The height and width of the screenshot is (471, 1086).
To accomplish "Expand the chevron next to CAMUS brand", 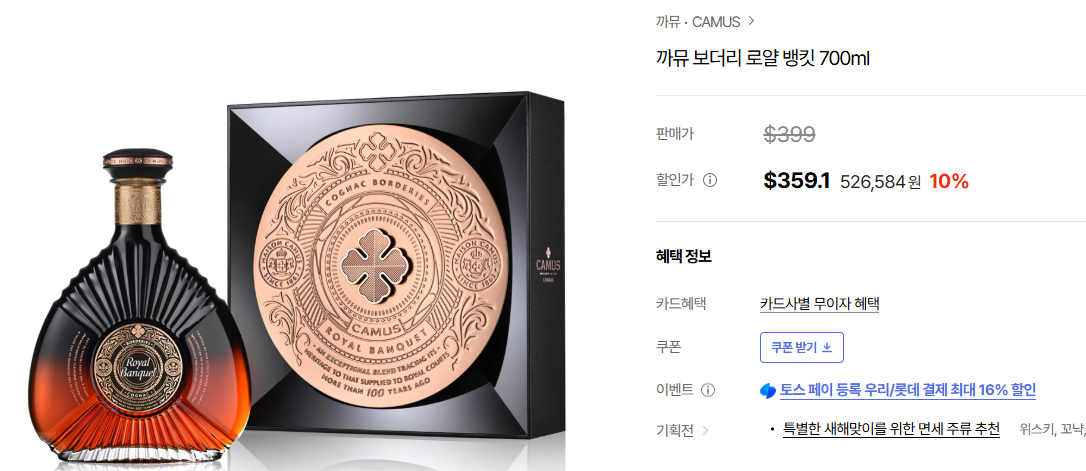I will [x=751, y=21].
